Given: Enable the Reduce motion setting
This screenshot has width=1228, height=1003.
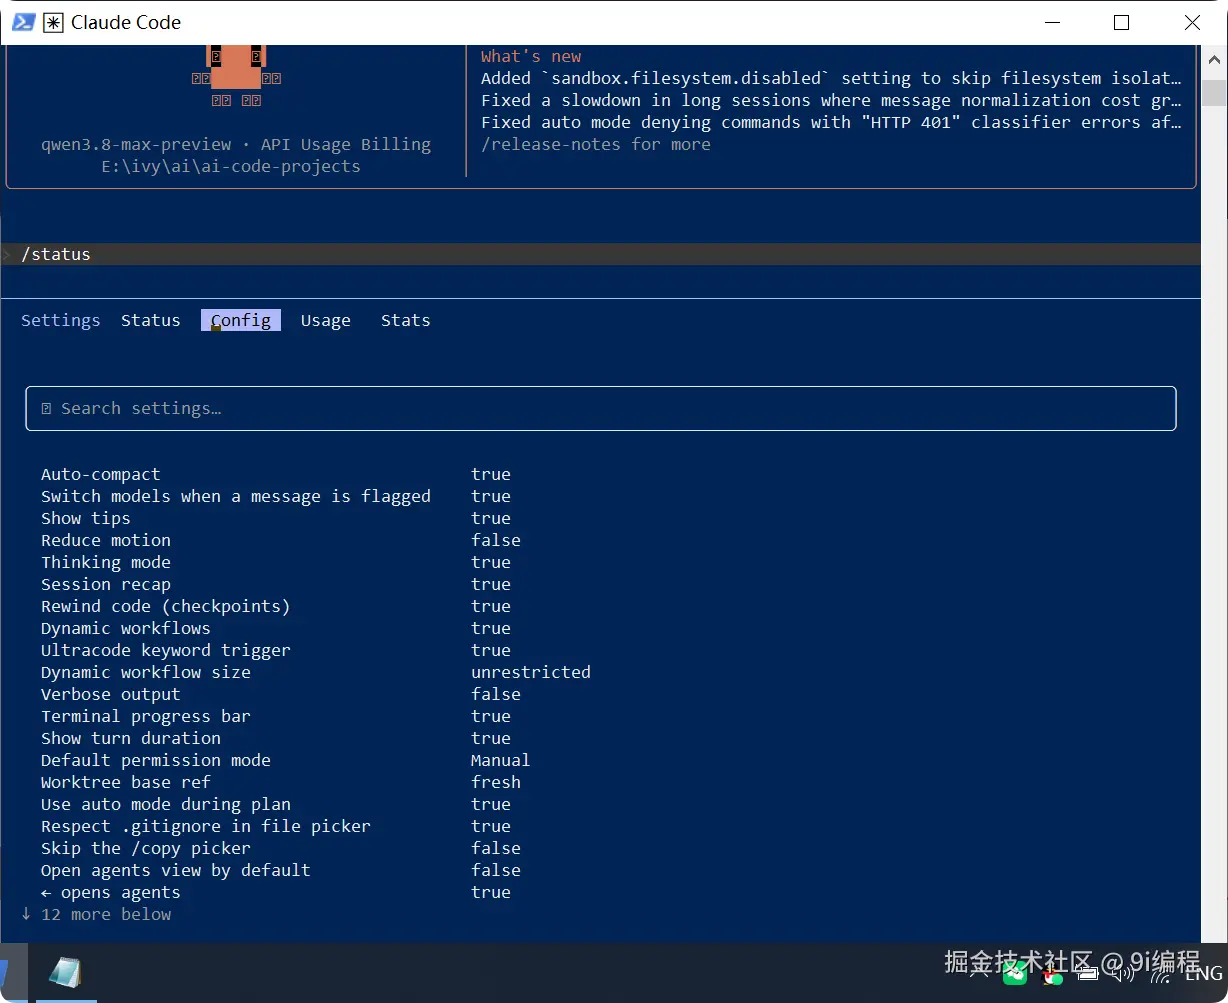Looking at the screenshot, I should coord(281,540).
